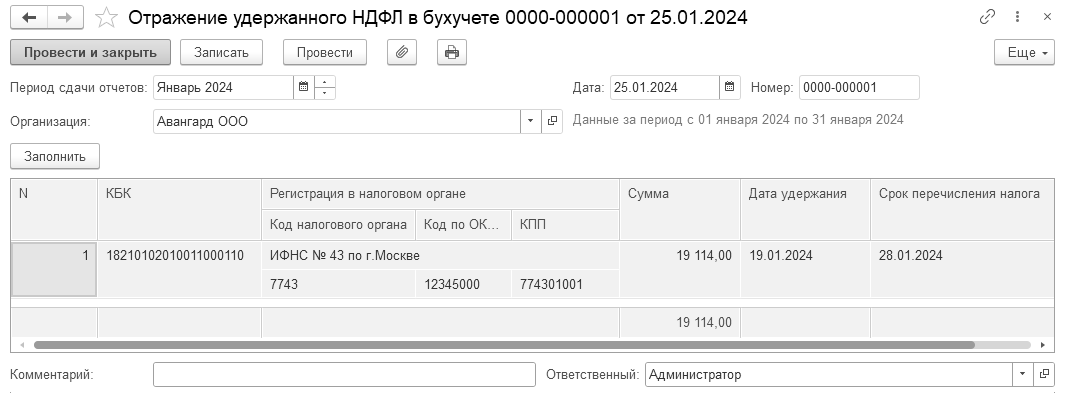1070x393 pixels.
Task: Click the back navigation arrow
Action: (x=29, y=18)
